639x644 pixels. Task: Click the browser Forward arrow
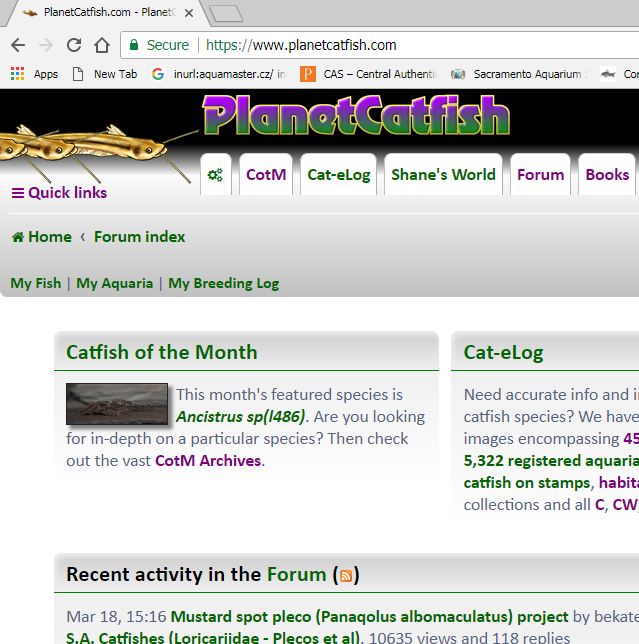(x=46, y=45)
